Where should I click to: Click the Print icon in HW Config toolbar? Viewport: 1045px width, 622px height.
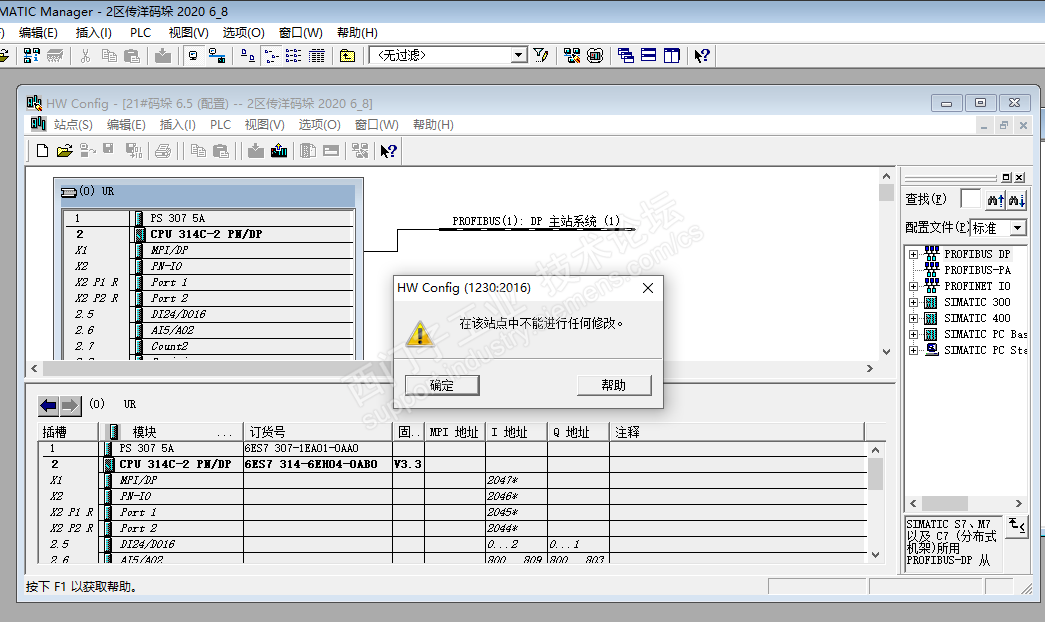163,151
